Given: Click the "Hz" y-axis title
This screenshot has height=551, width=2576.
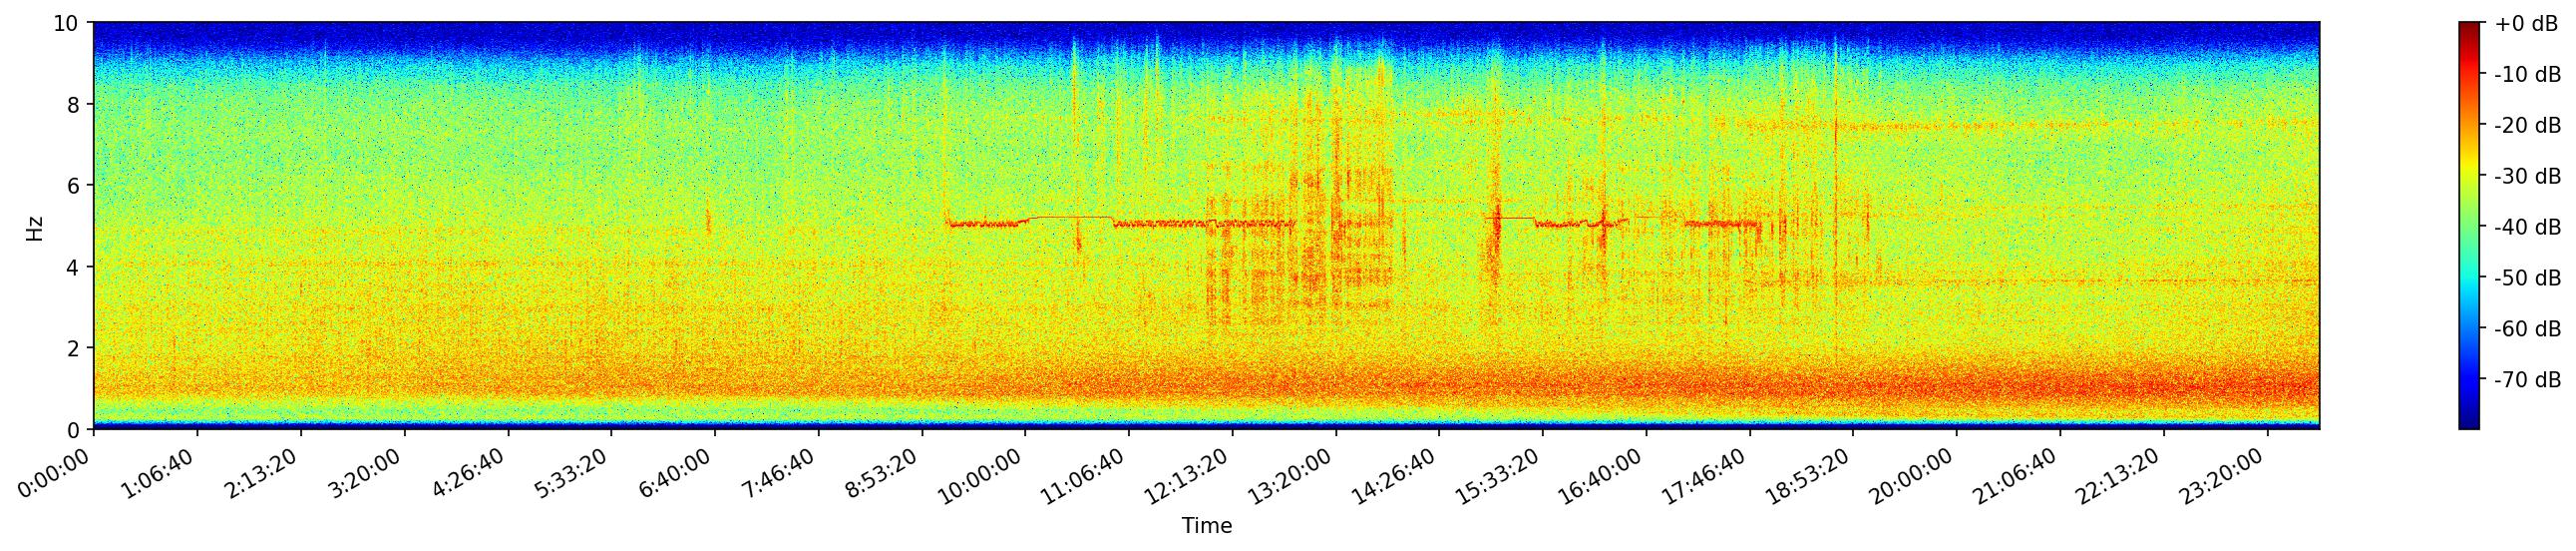Looking at the screenshot, I should pos(35,226).
